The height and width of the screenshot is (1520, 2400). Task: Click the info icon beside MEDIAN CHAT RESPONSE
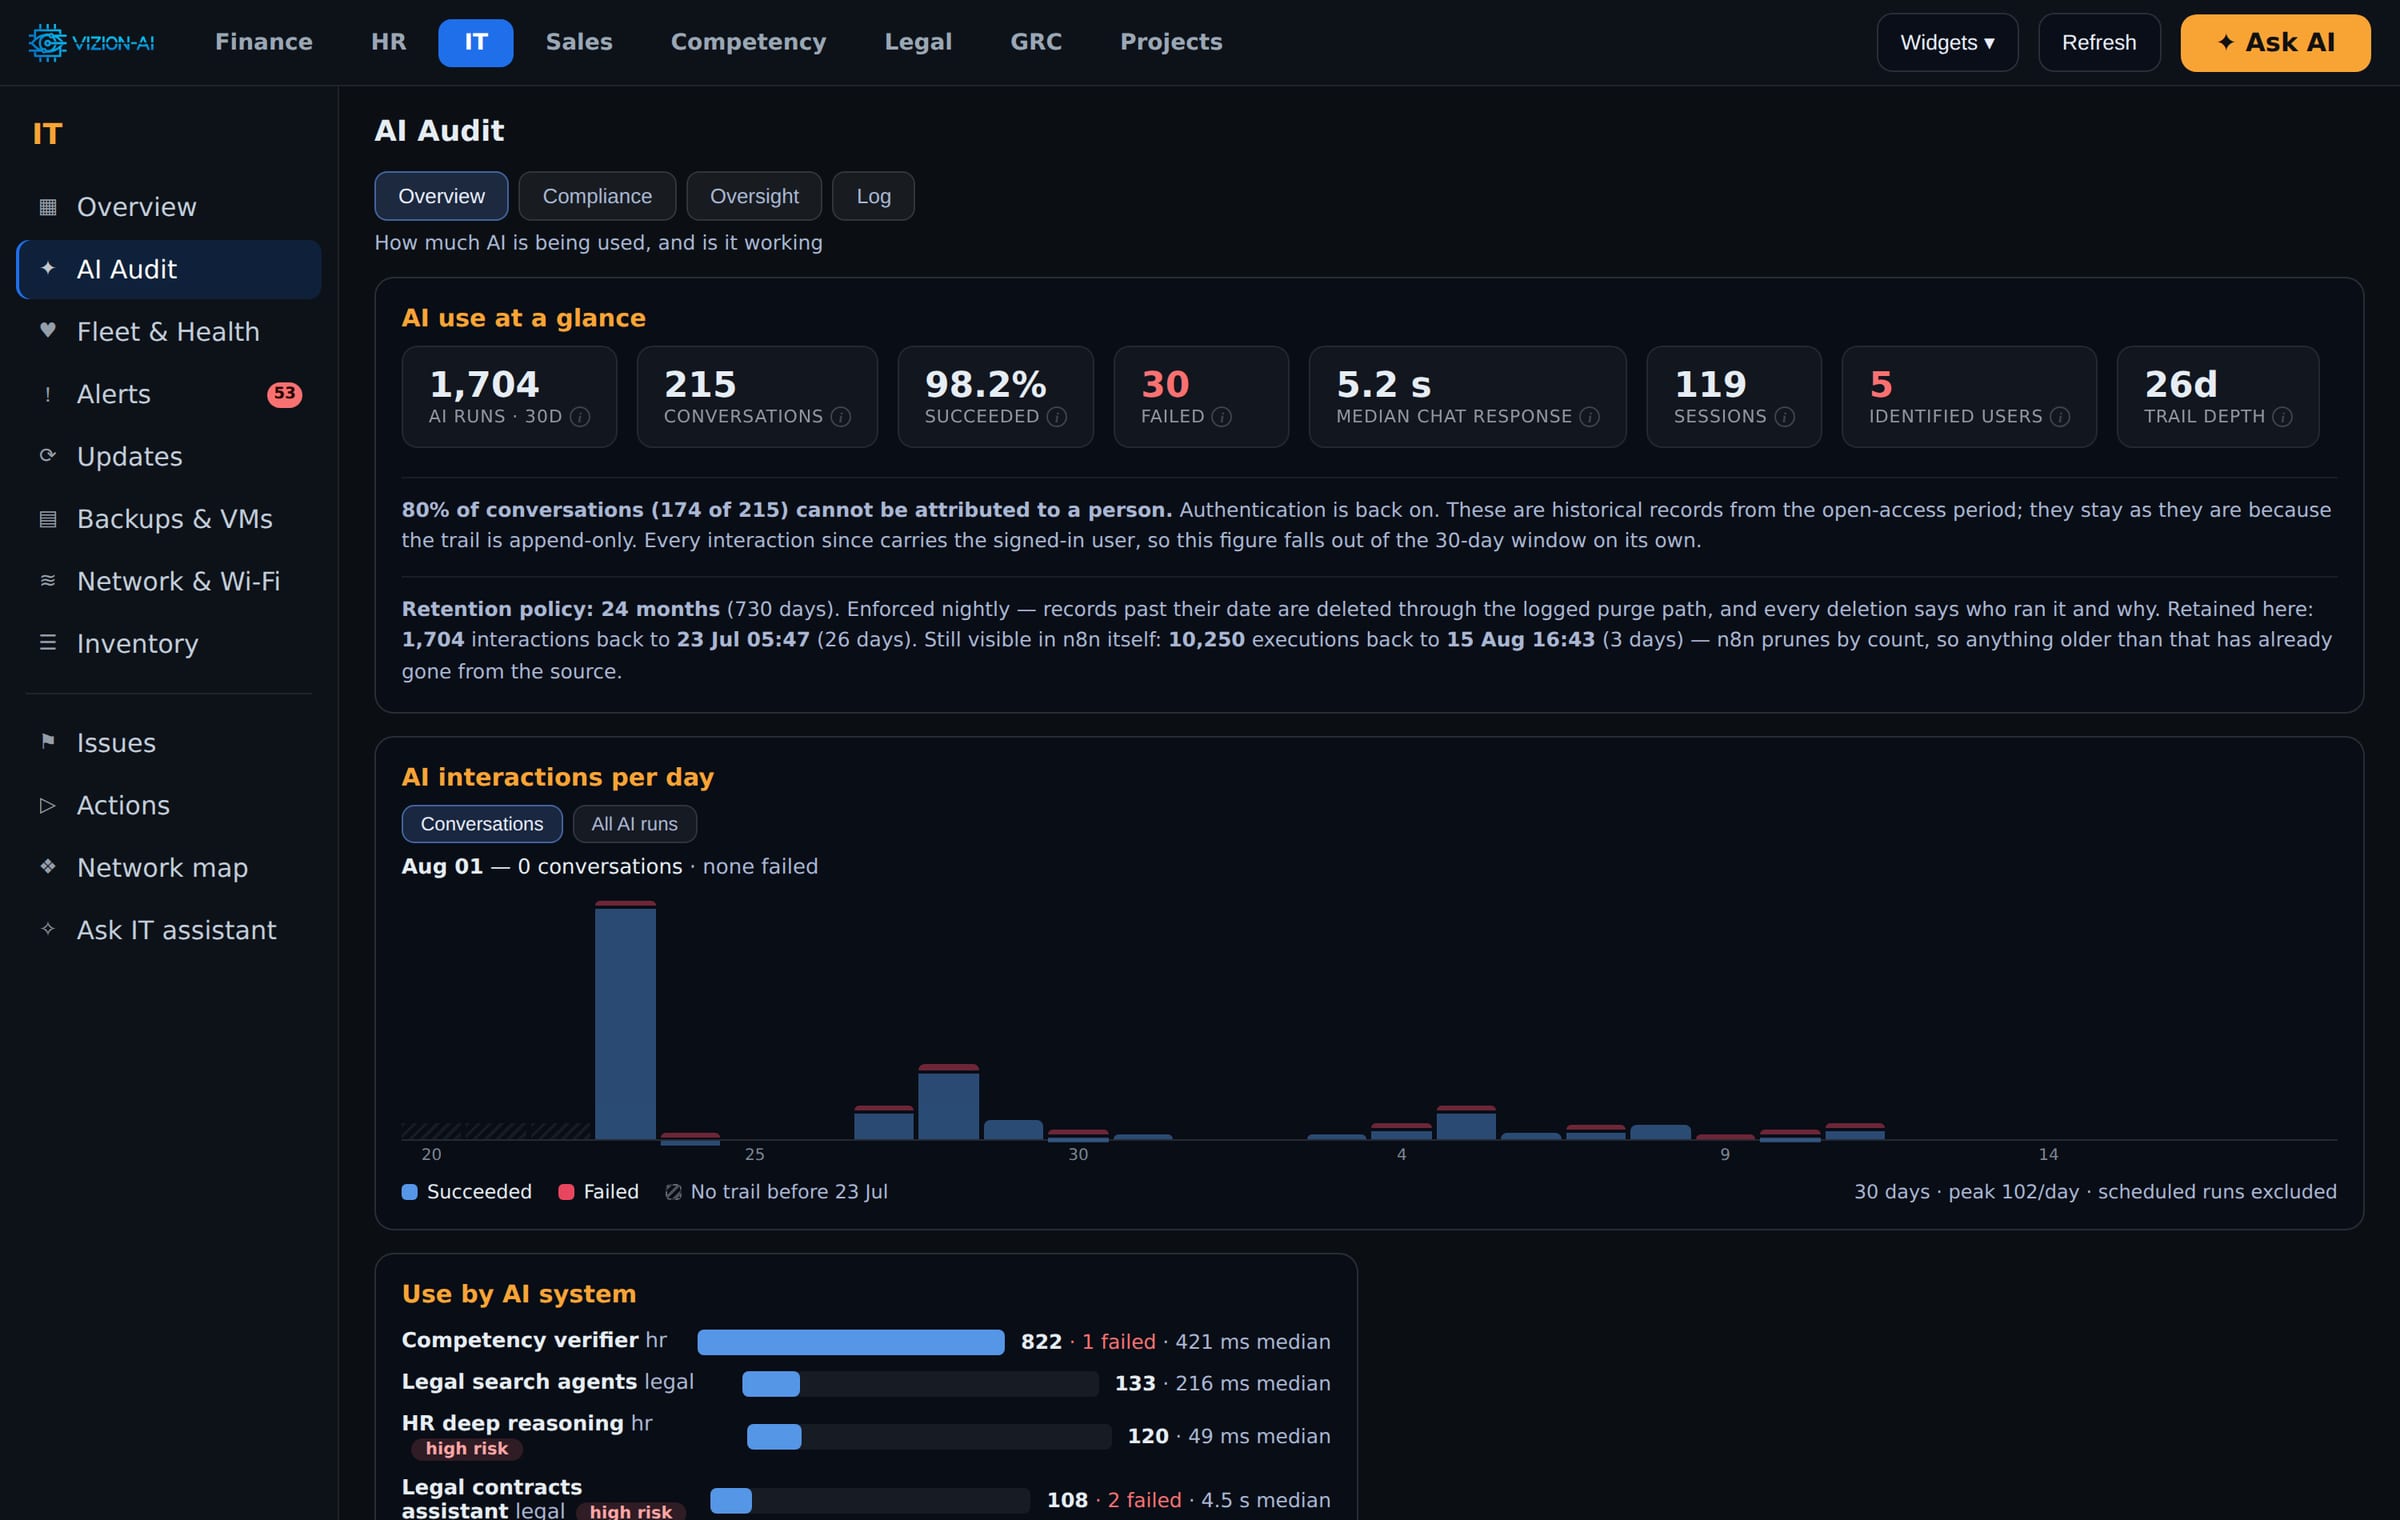click(1590, 417)
